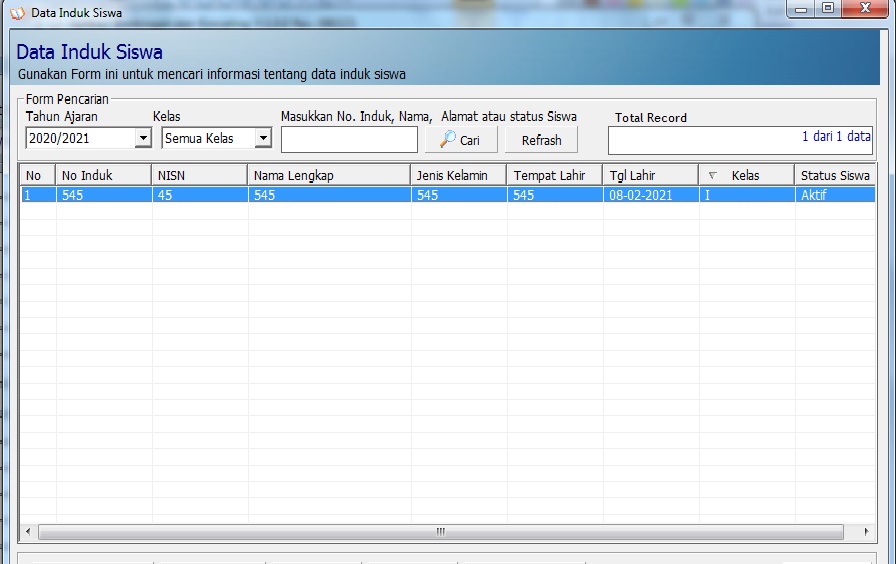896x564 pixels.
Task: Sort by the Tgl Lahir column header
Action: tap(650, 175)
